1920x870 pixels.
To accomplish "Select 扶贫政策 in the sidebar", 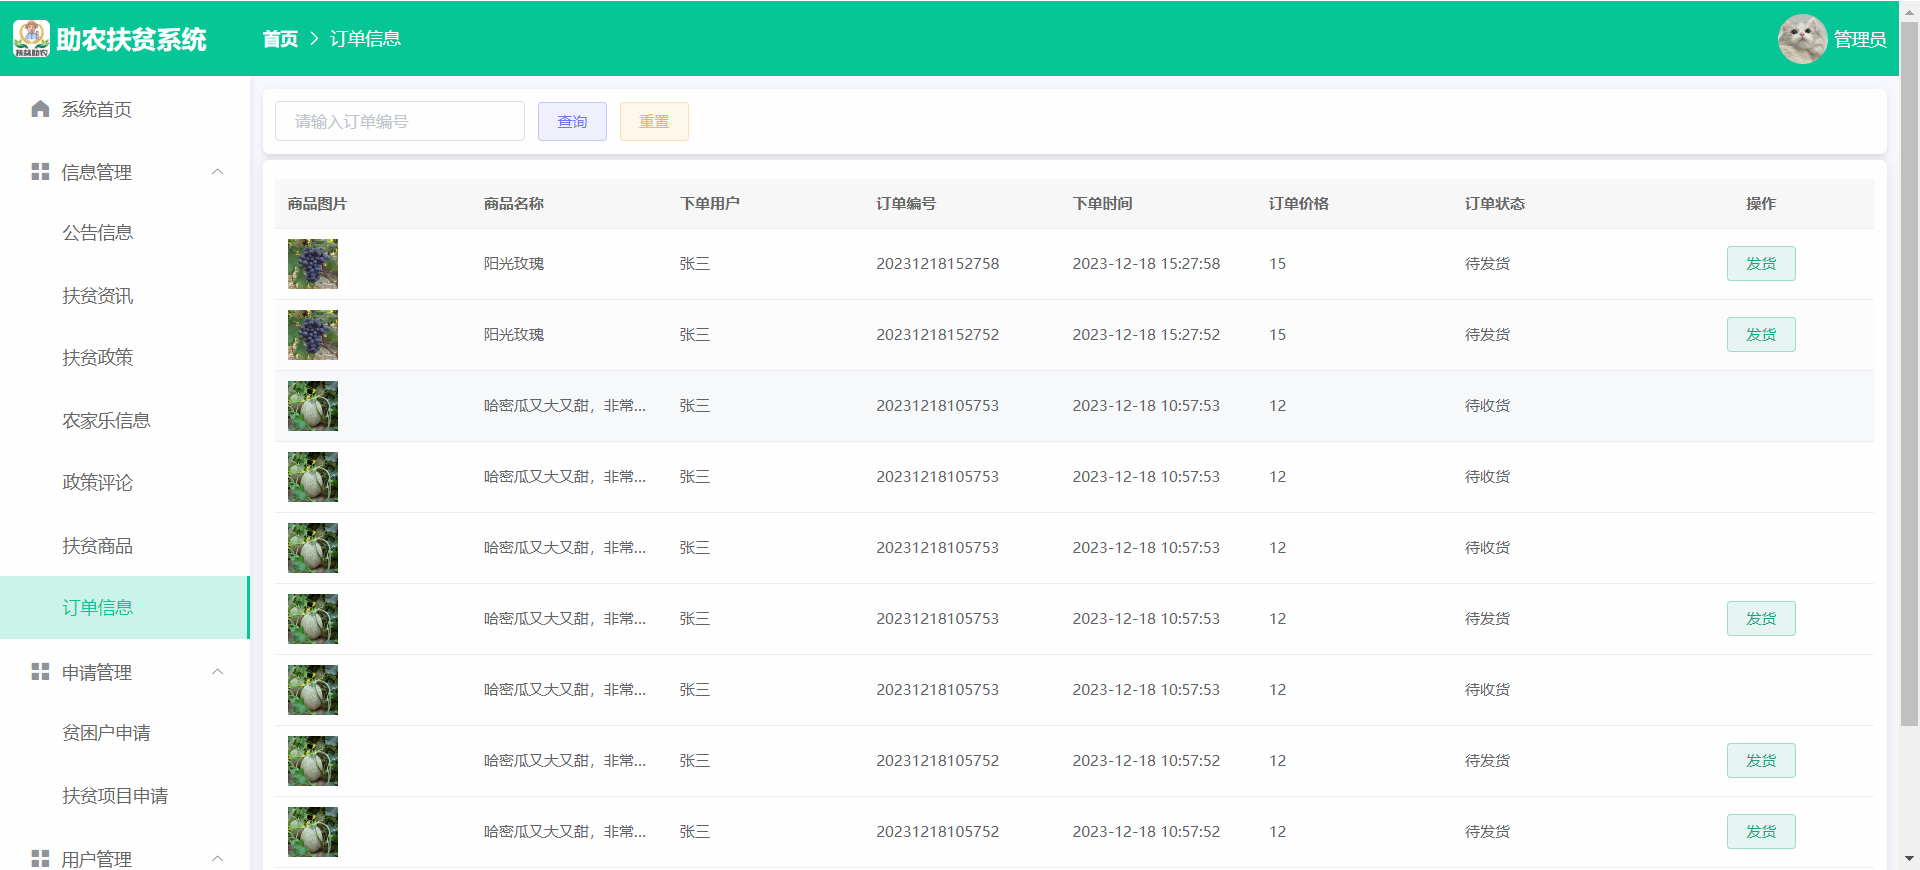I will [x=125, y=358].
